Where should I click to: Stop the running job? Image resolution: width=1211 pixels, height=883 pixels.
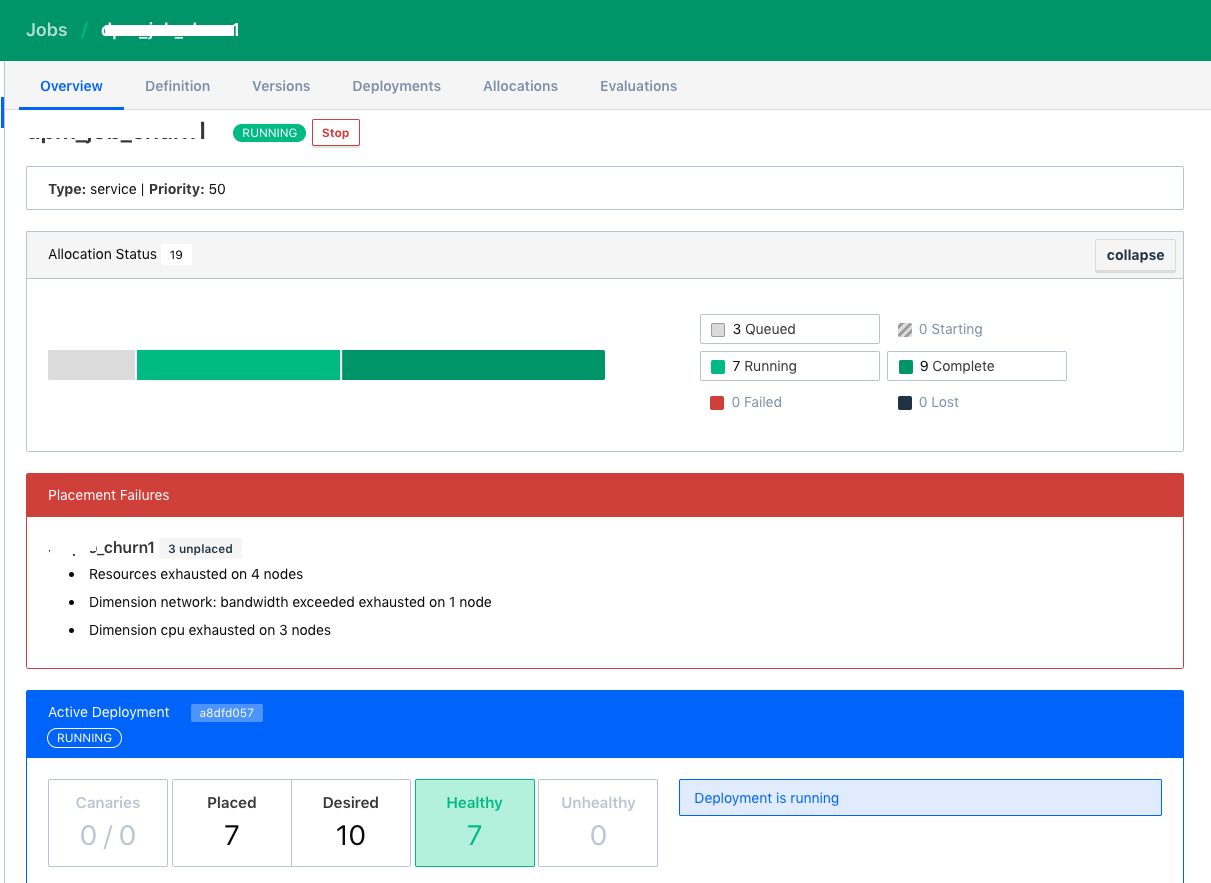(335, 132)
